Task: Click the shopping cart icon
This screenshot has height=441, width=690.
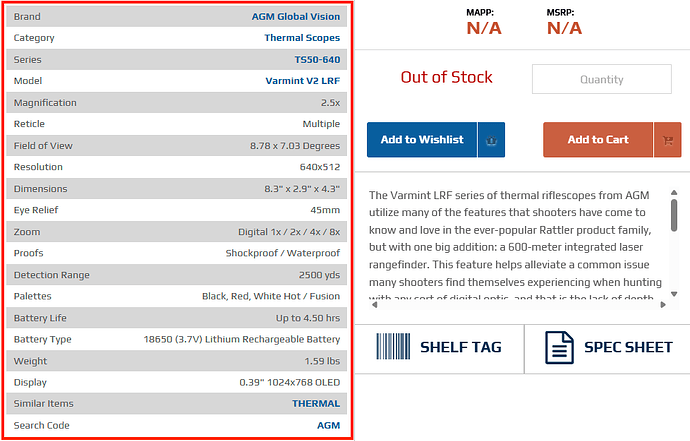Action: tap(667, 140)
